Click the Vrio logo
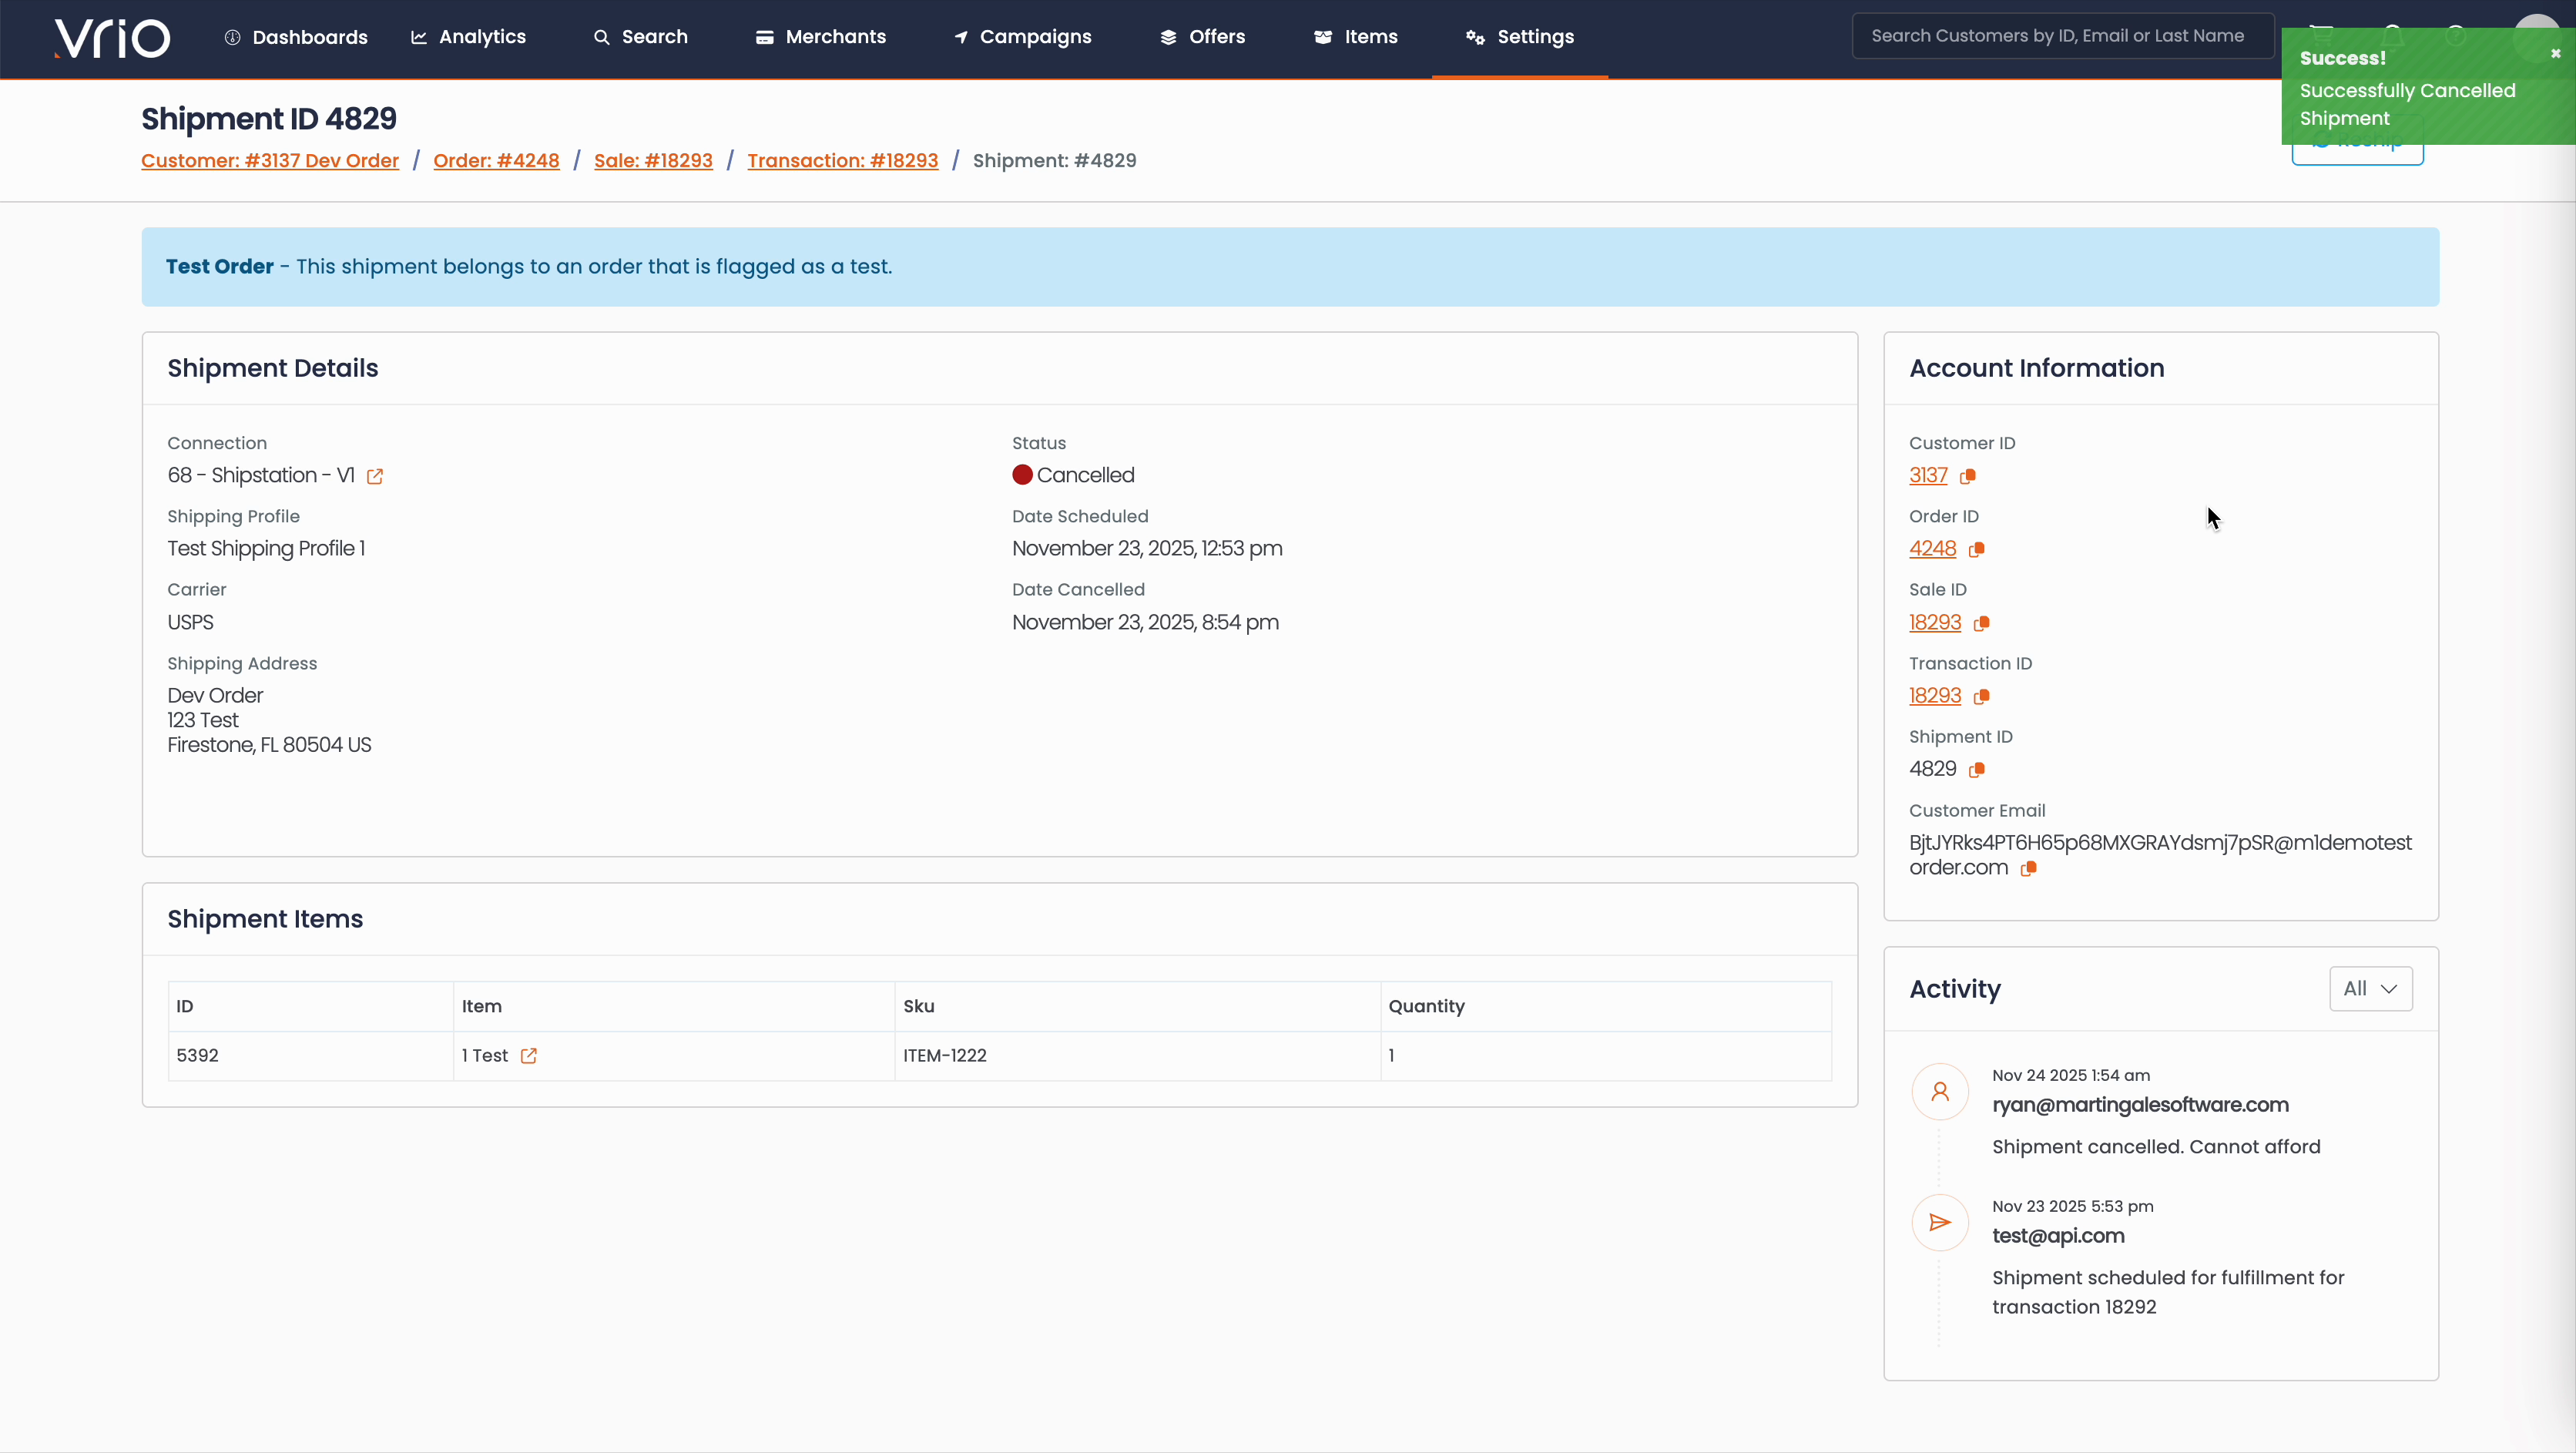The width and height of the screenshot is (2576, 1453). [112, 38]
